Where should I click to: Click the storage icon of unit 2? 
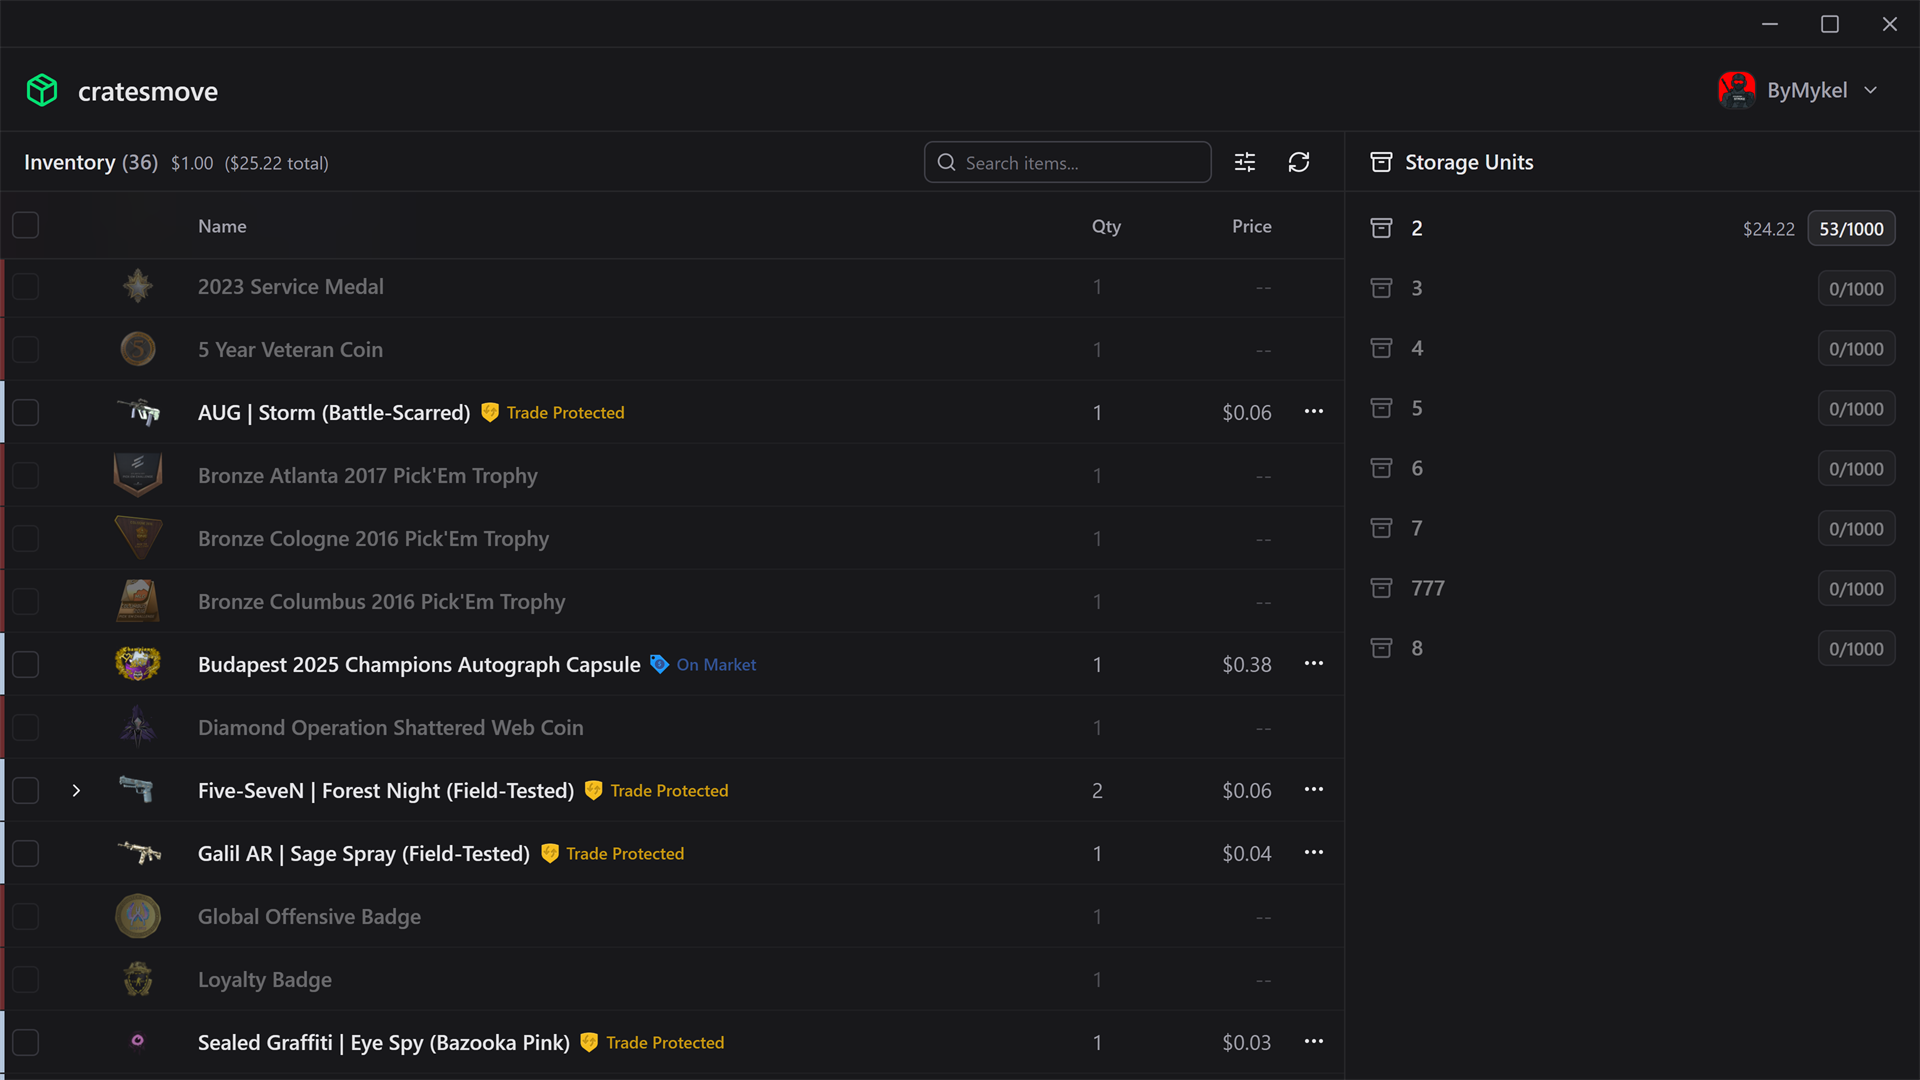pyautogui.click(x=1381, y=228)
